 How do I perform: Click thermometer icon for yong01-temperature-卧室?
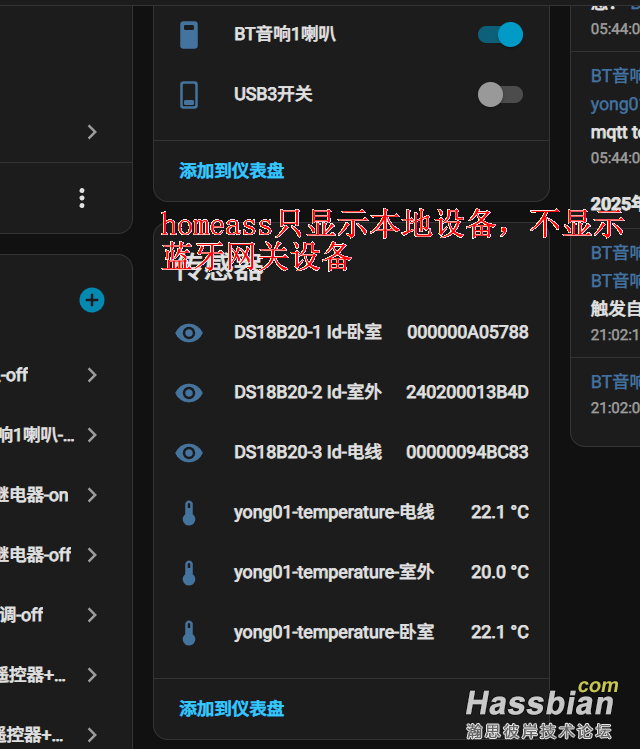coord(189,633)
